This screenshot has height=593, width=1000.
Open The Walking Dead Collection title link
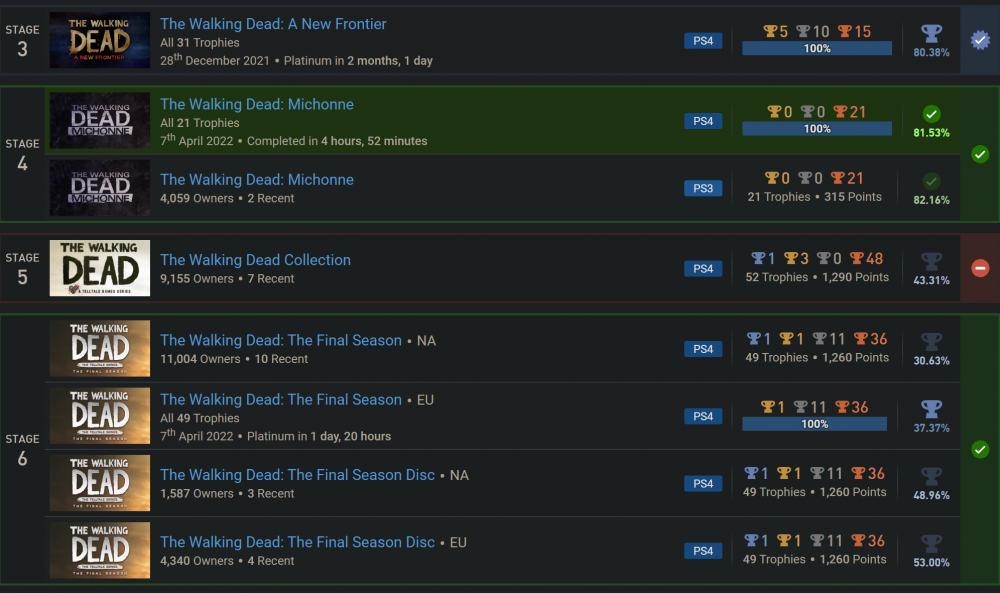pos(255,260)
